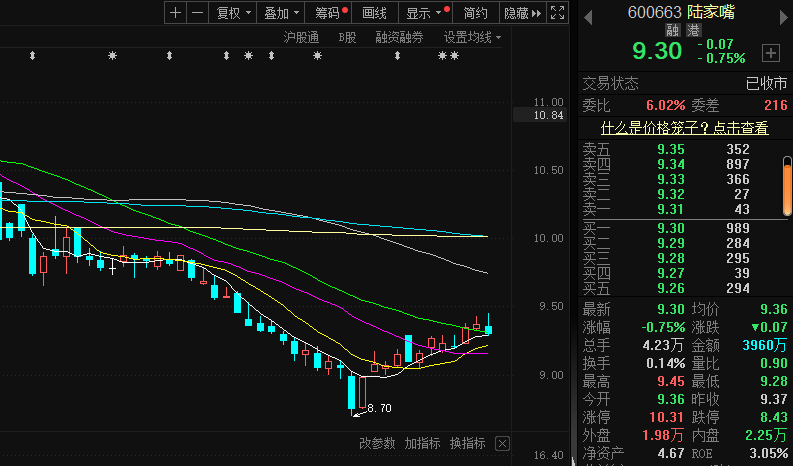This screenshot has width=793, height=466.
Task: Open the 设置均线 moving average dropdown
Action: pos(472,37)
